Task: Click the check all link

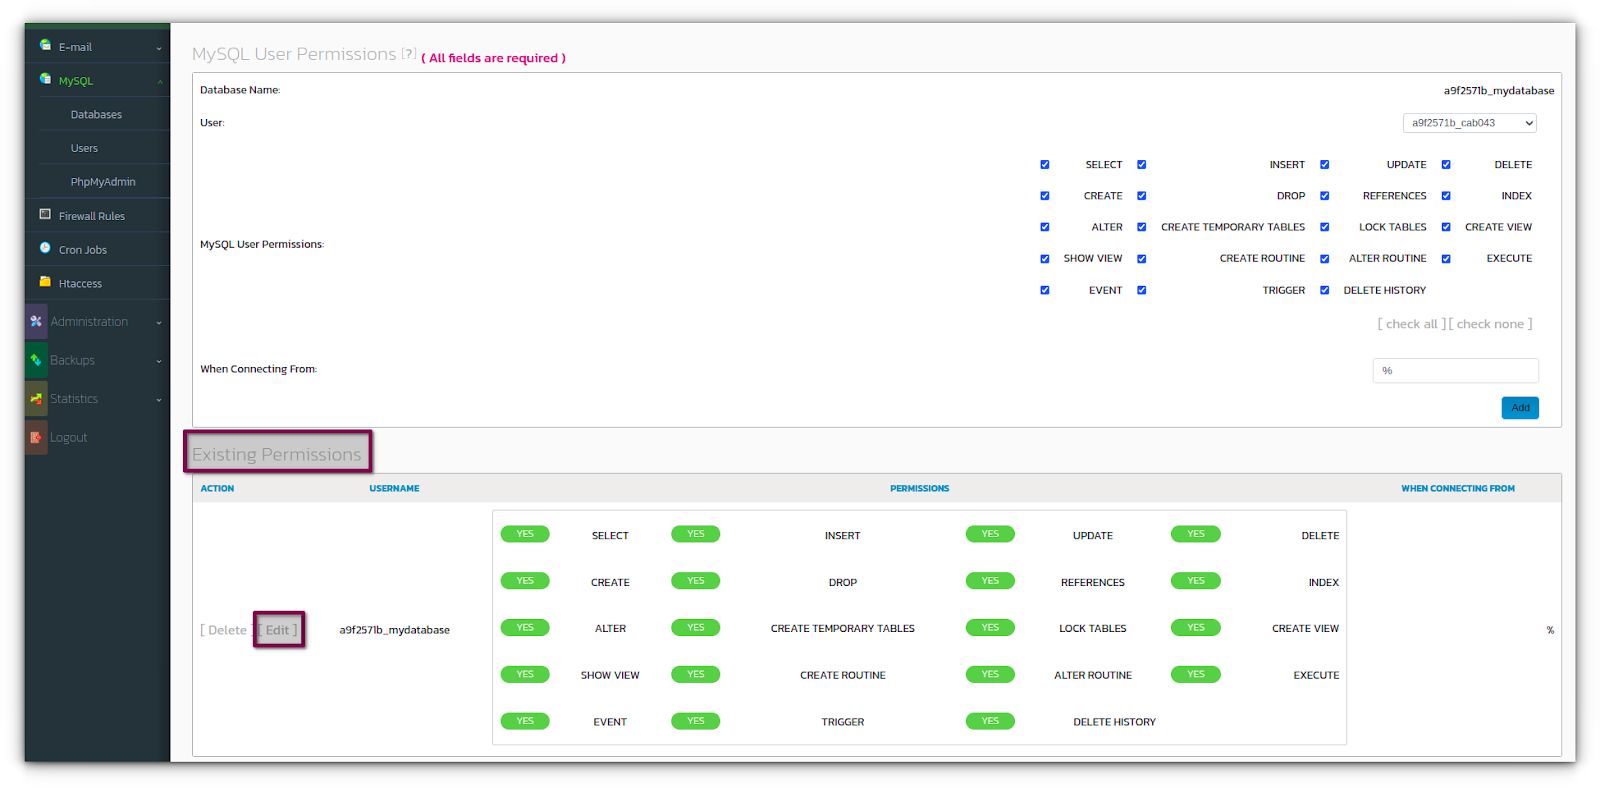Action: 1411,324
